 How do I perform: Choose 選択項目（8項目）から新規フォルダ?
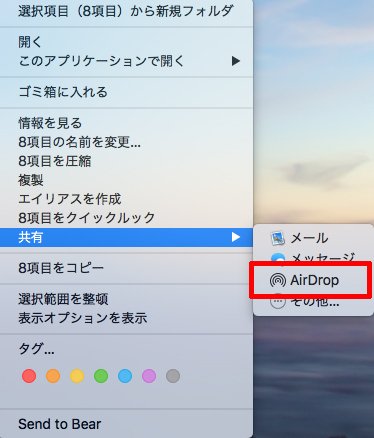tap(126, 12)
